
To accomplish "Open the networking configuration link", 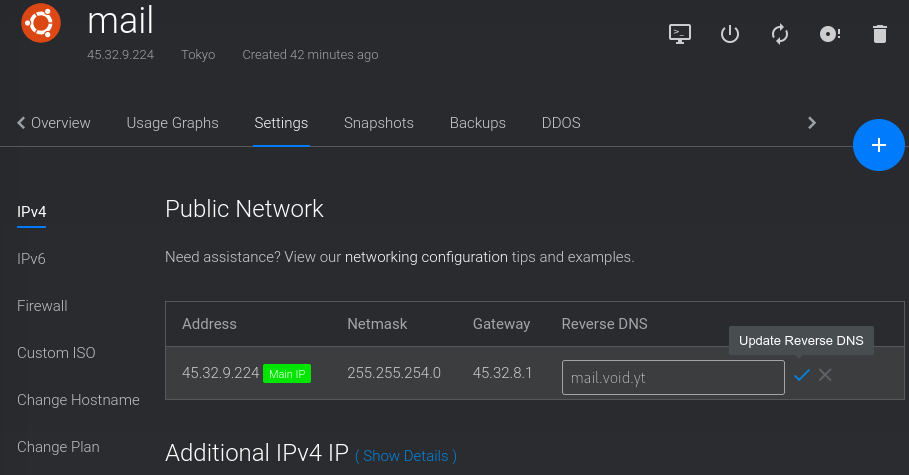I will tap(426, 257).
